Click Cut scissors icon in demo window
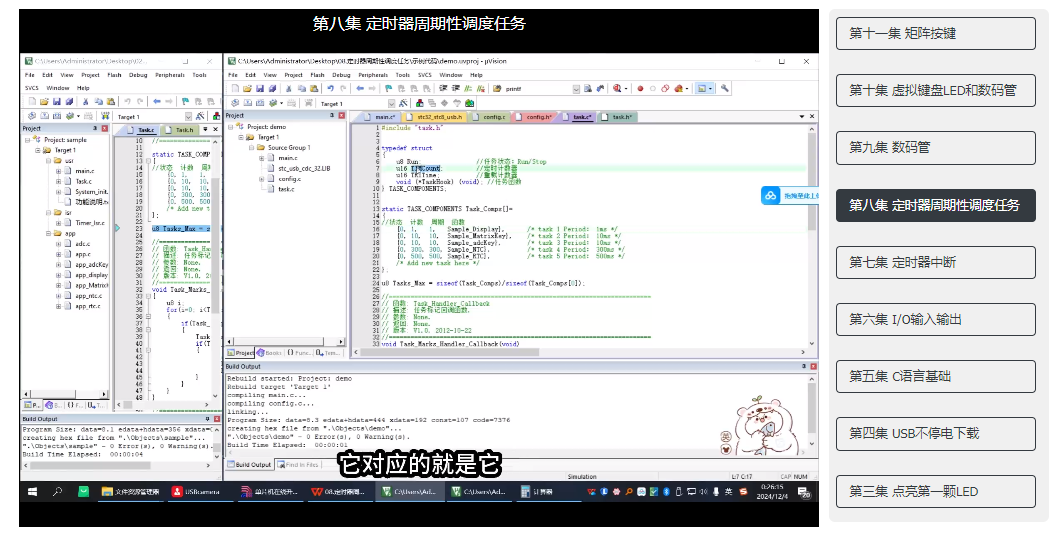The height and width of the screenshot is (549, 1064). click(288, 88)
